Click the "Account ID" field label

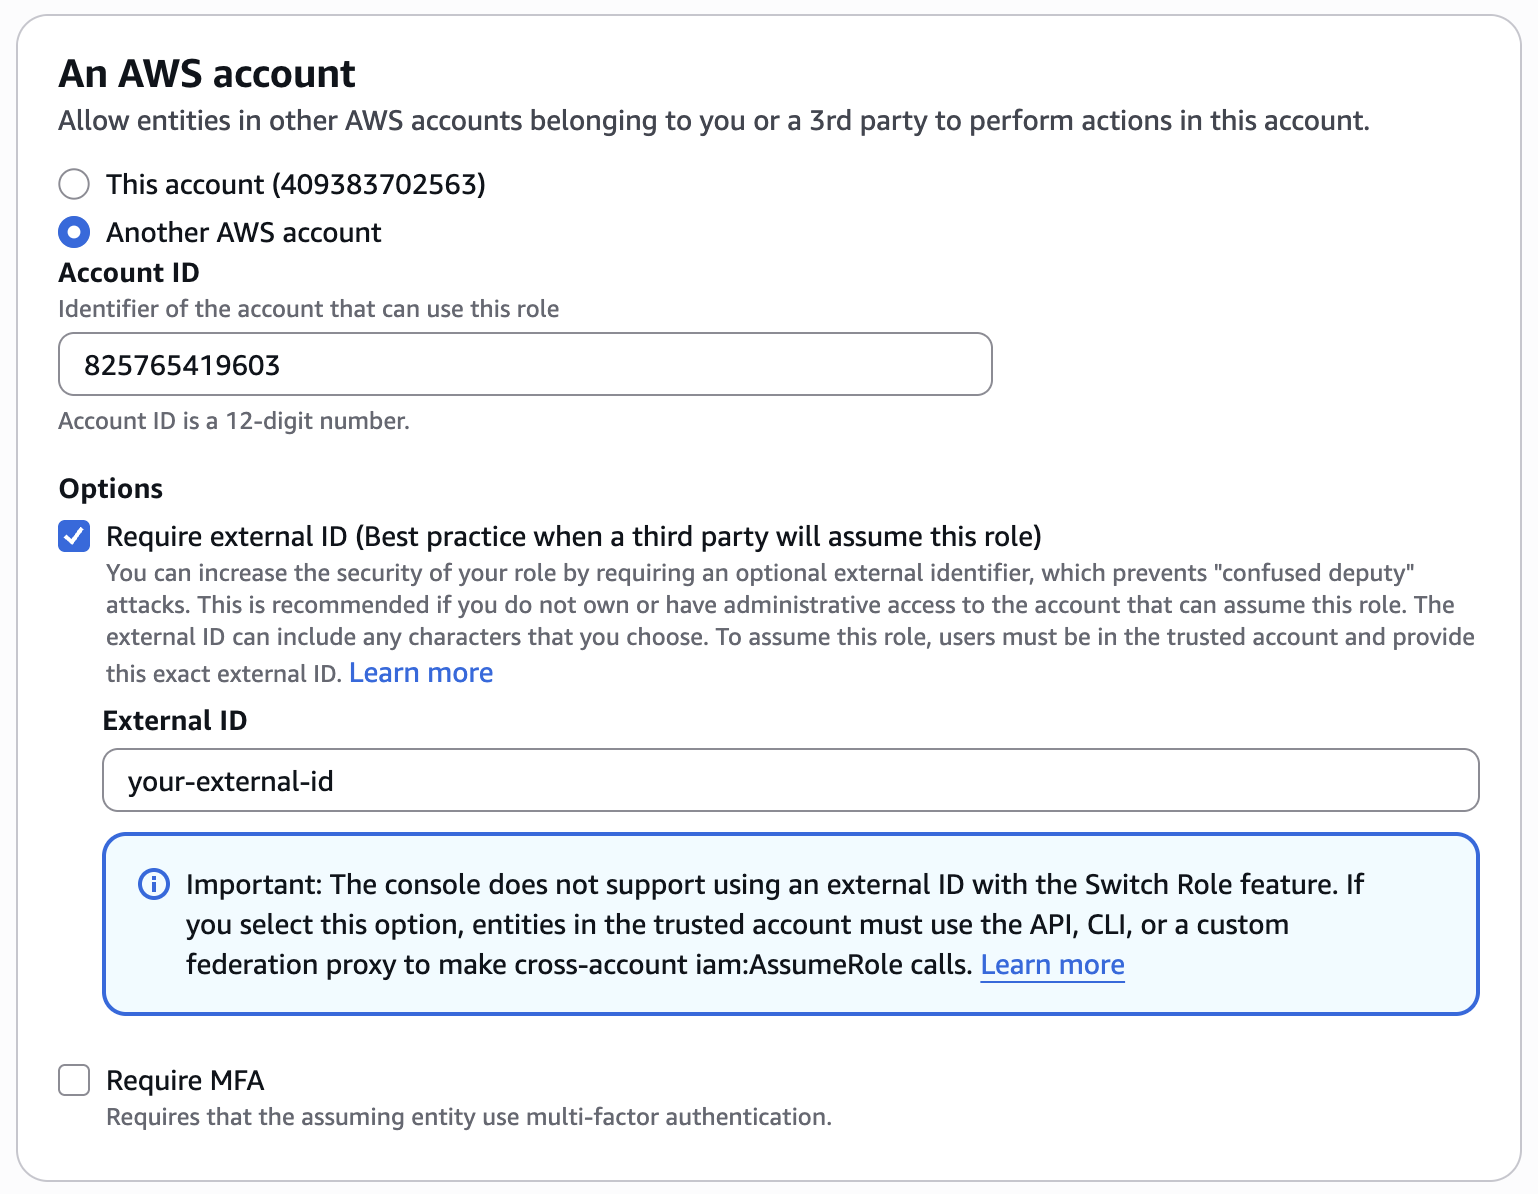[x=129, y=272]
